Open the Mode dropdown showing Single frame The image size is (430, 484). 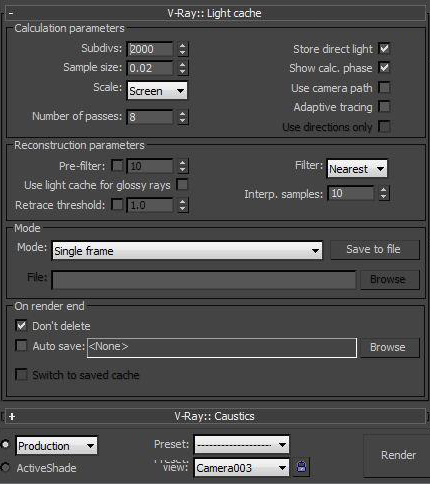pyautogui.click(x=187, y=251)
